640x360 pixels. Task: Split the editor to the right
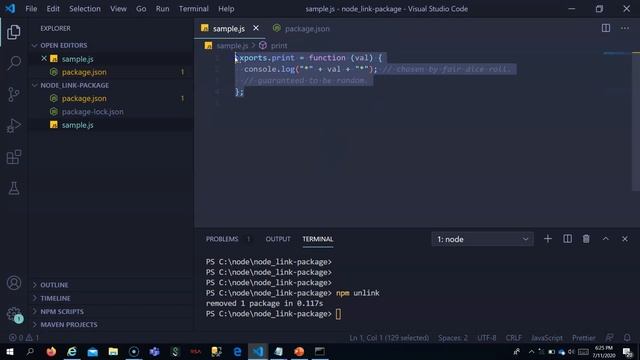click(x=606, y=28)
